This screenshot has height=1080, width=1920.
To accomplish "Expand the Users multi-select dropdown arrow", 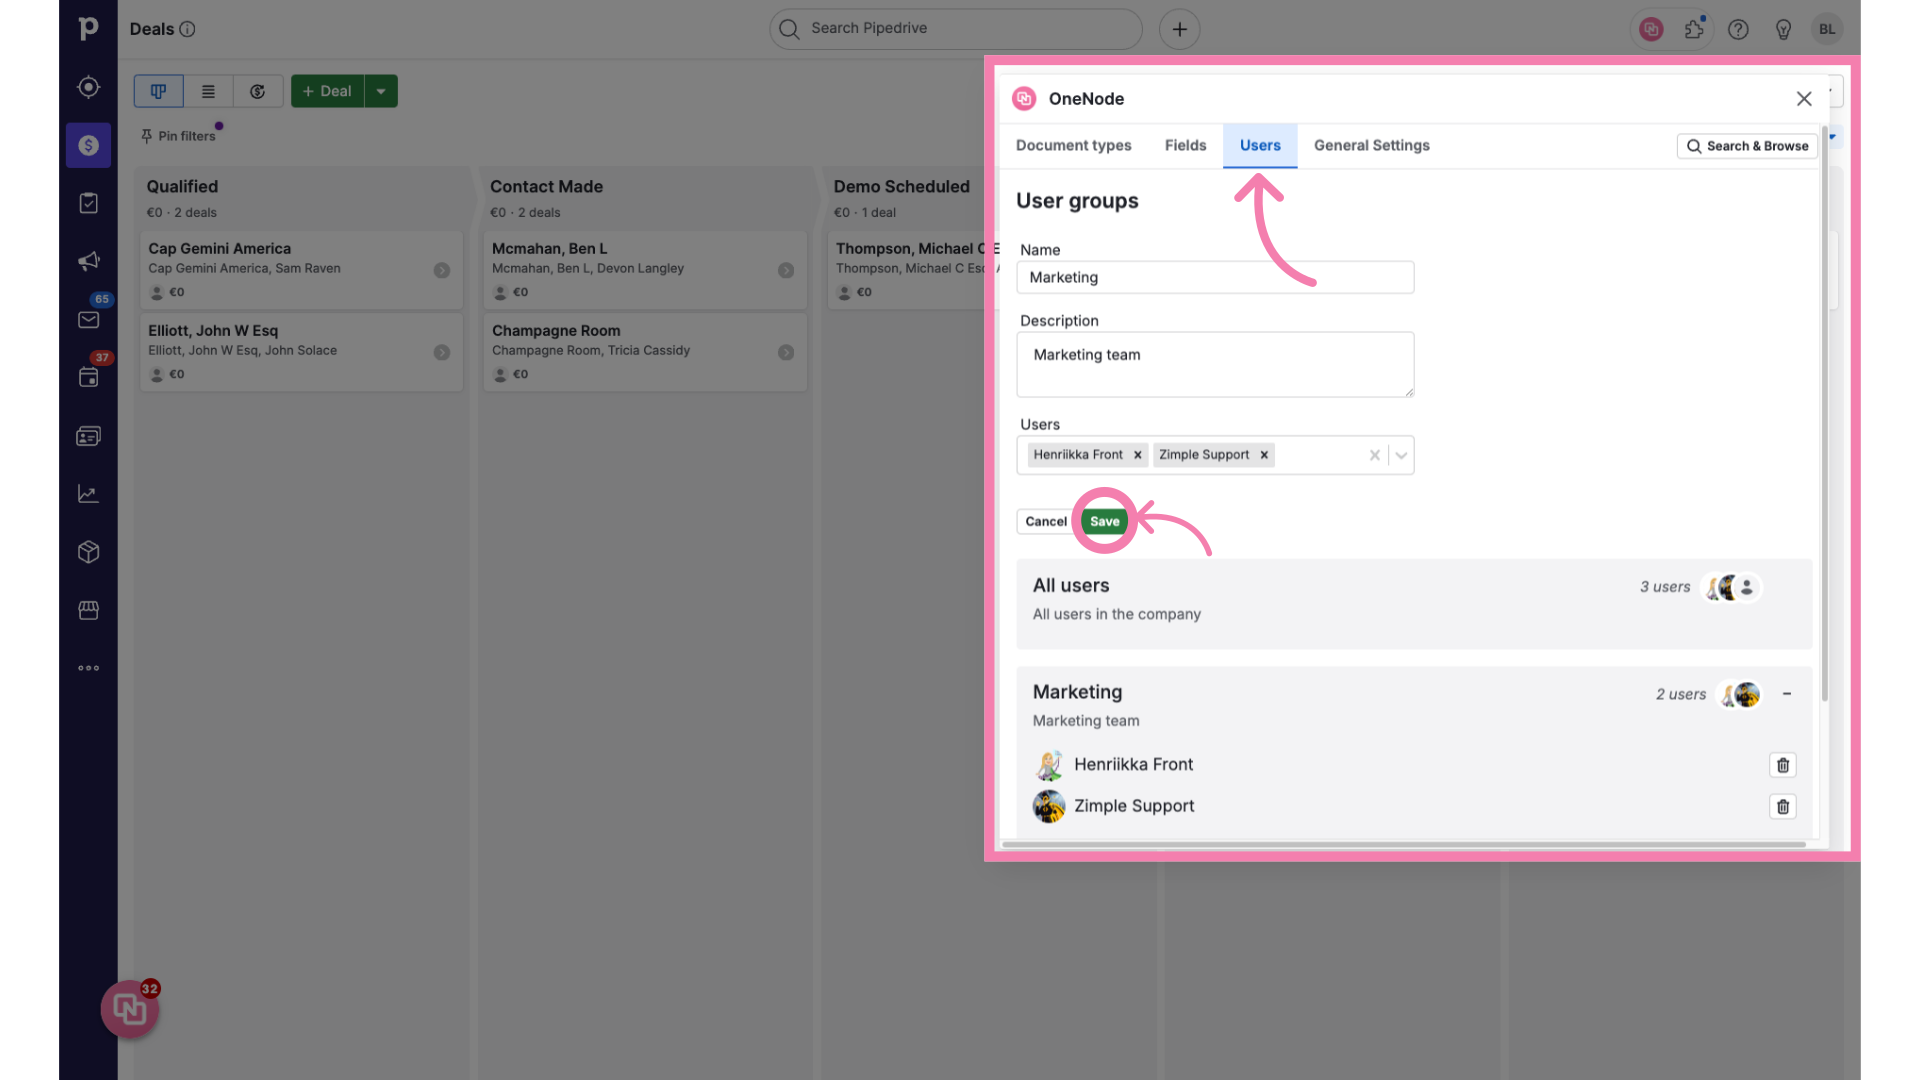I will 1401,455.
